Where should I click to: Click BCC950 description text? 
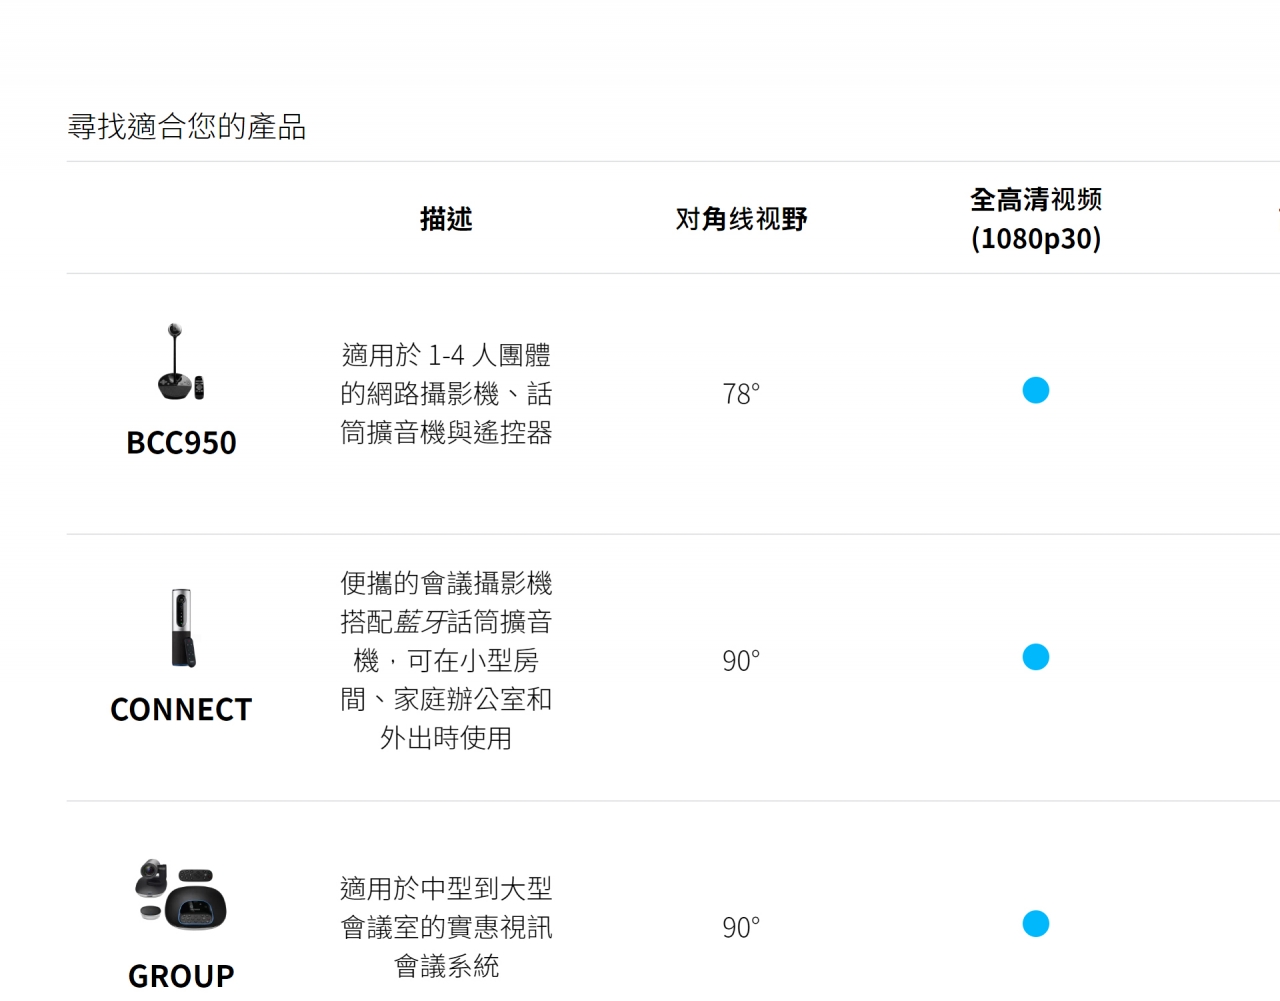coord(446,393)
